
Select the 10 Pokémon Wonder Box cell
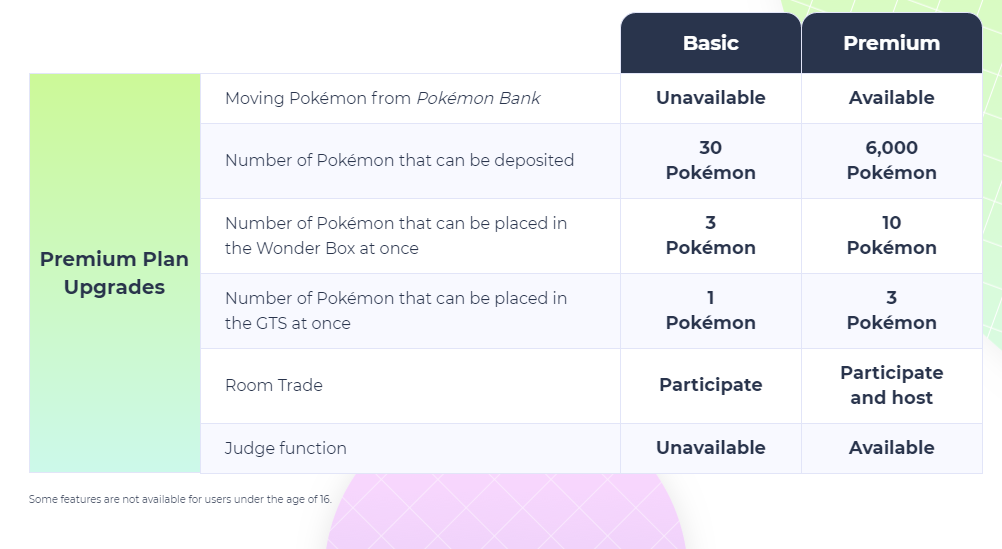click(x=891, y=236)
